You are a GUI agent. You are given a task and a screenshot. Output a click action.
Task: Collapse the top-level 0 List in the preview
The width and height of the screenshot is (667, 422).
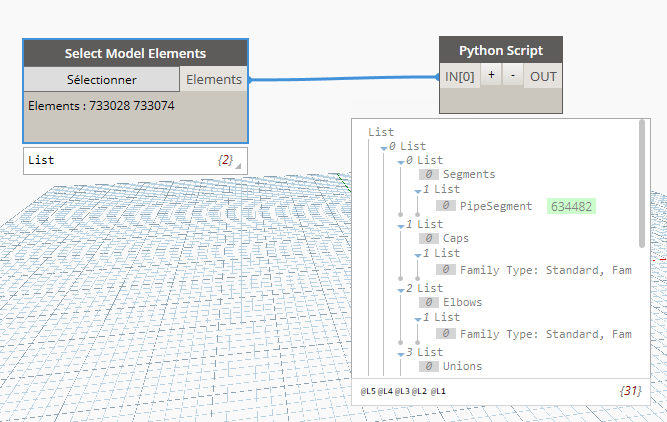coord(384,148)
